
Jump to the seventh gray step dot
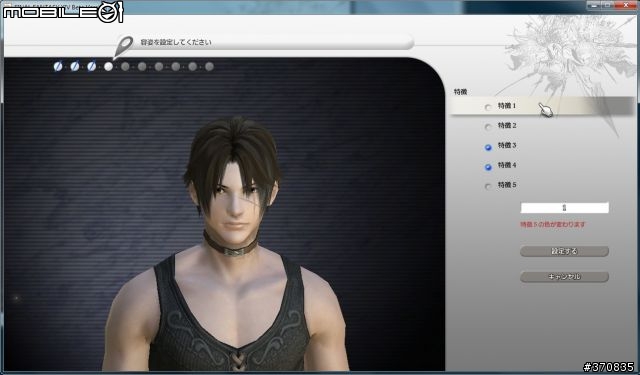point(159,67)
